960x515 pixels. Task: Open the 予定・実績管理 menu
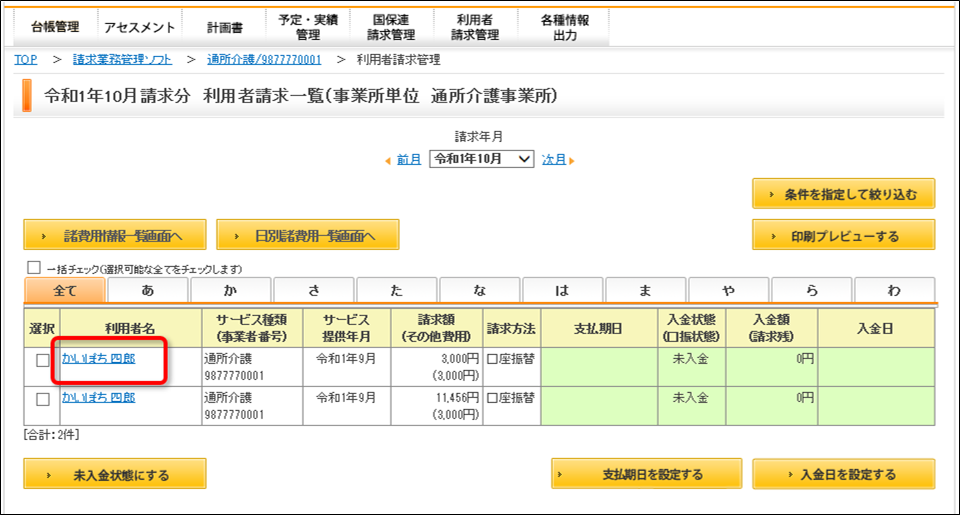tap(308, 27)
